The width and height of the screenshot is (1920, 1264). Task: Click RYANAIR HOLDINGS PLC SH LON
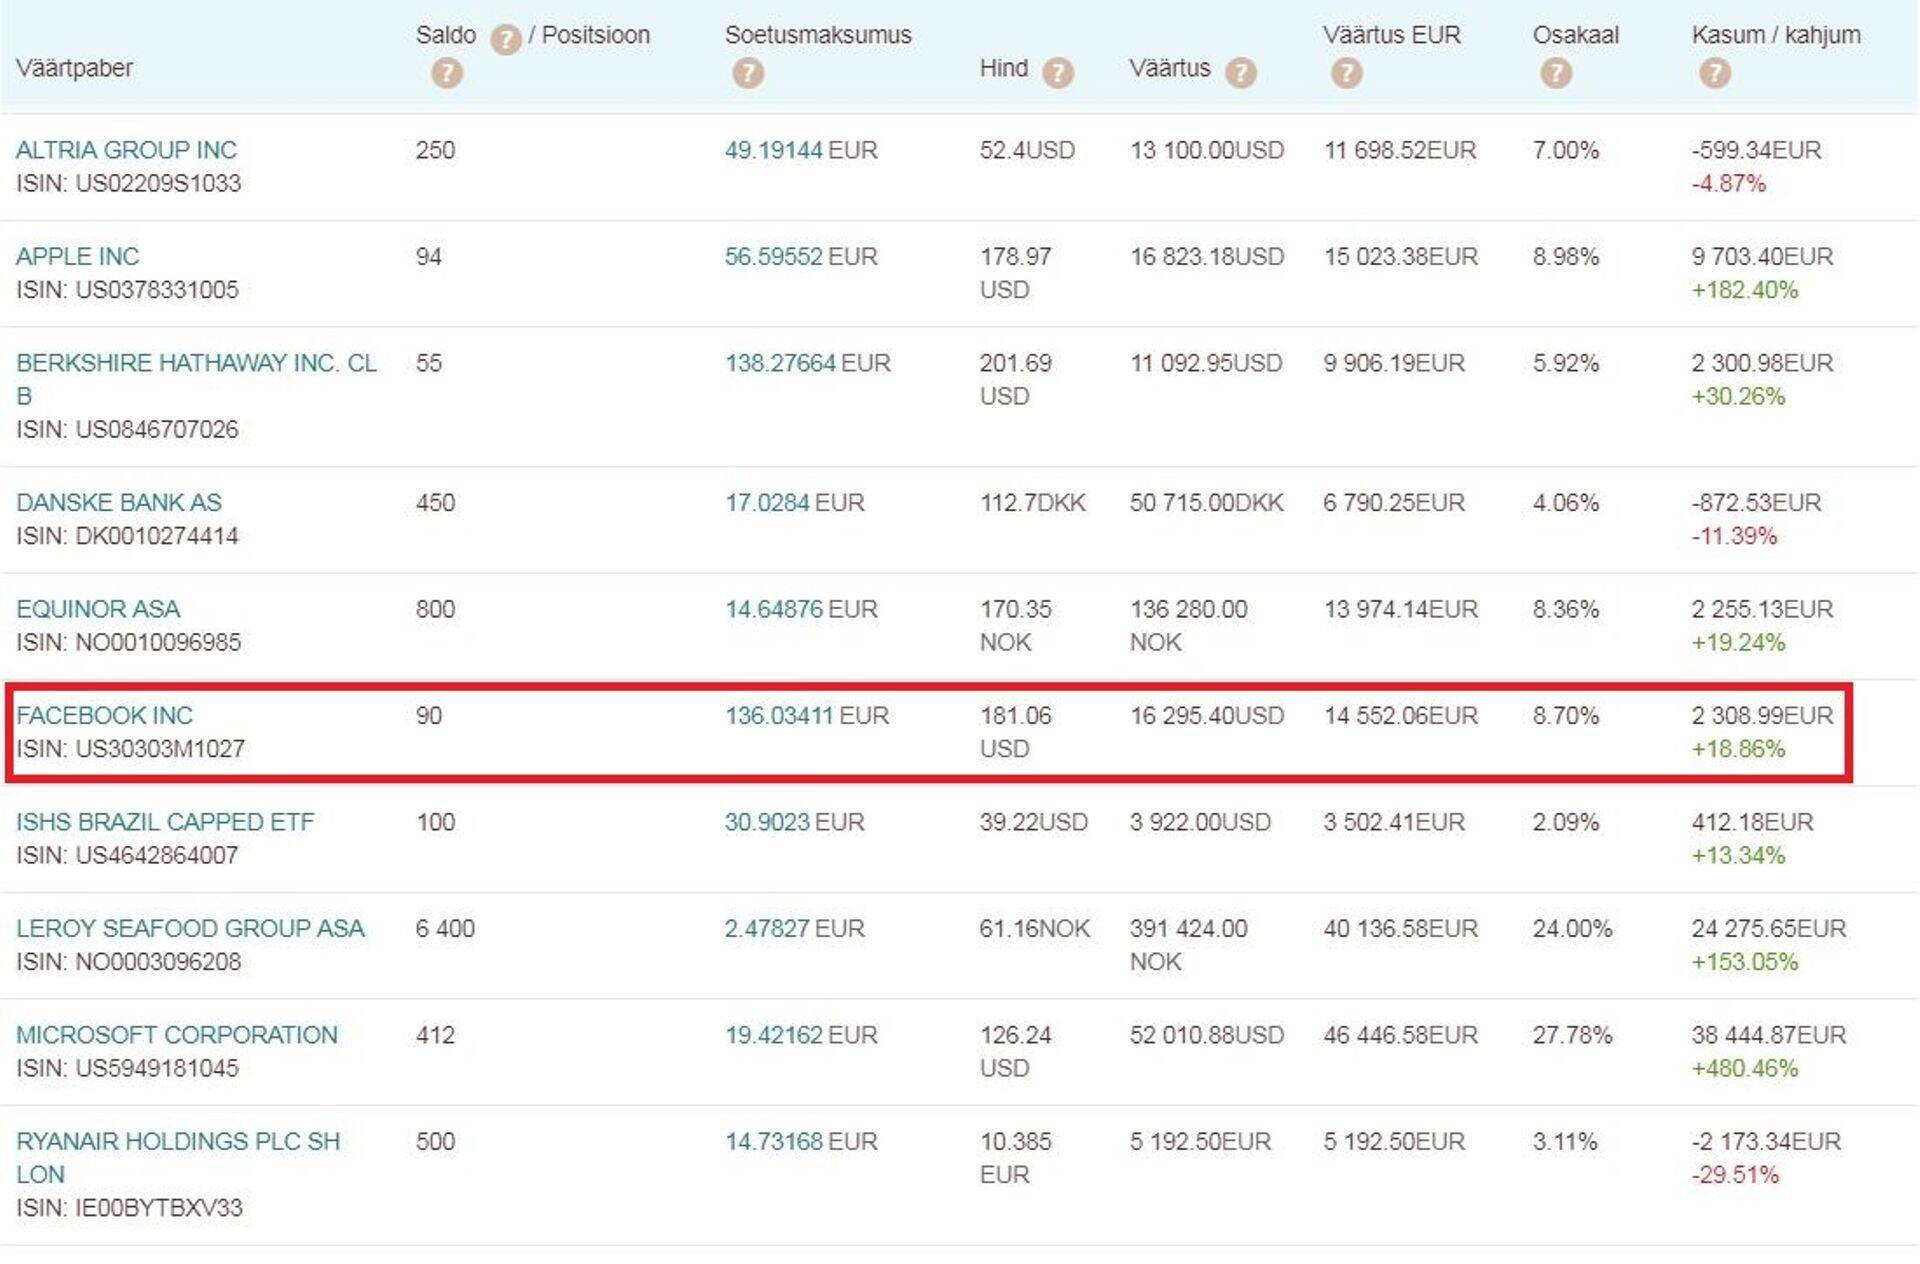click(178, 1141)
